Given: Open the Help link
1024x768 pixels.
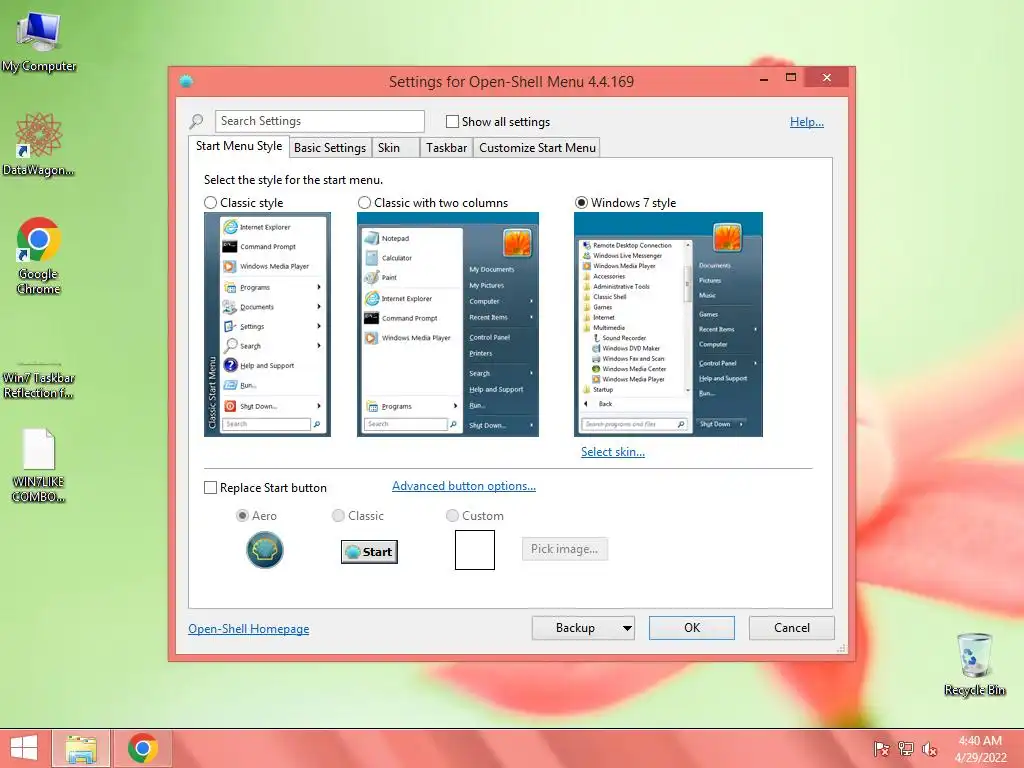Looking at the screenshot, I should point(807,122).
